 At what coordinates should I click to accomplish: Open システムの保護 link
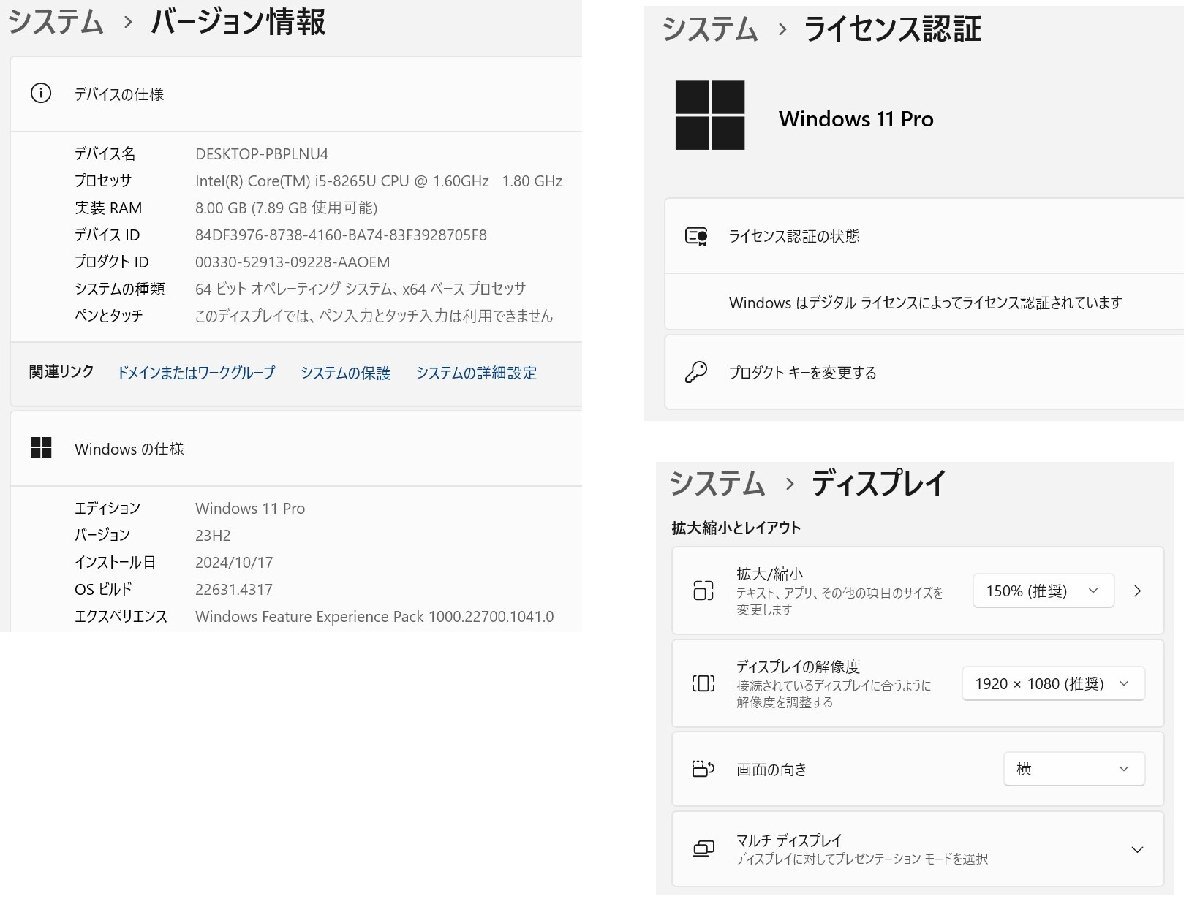pos(345,373)
